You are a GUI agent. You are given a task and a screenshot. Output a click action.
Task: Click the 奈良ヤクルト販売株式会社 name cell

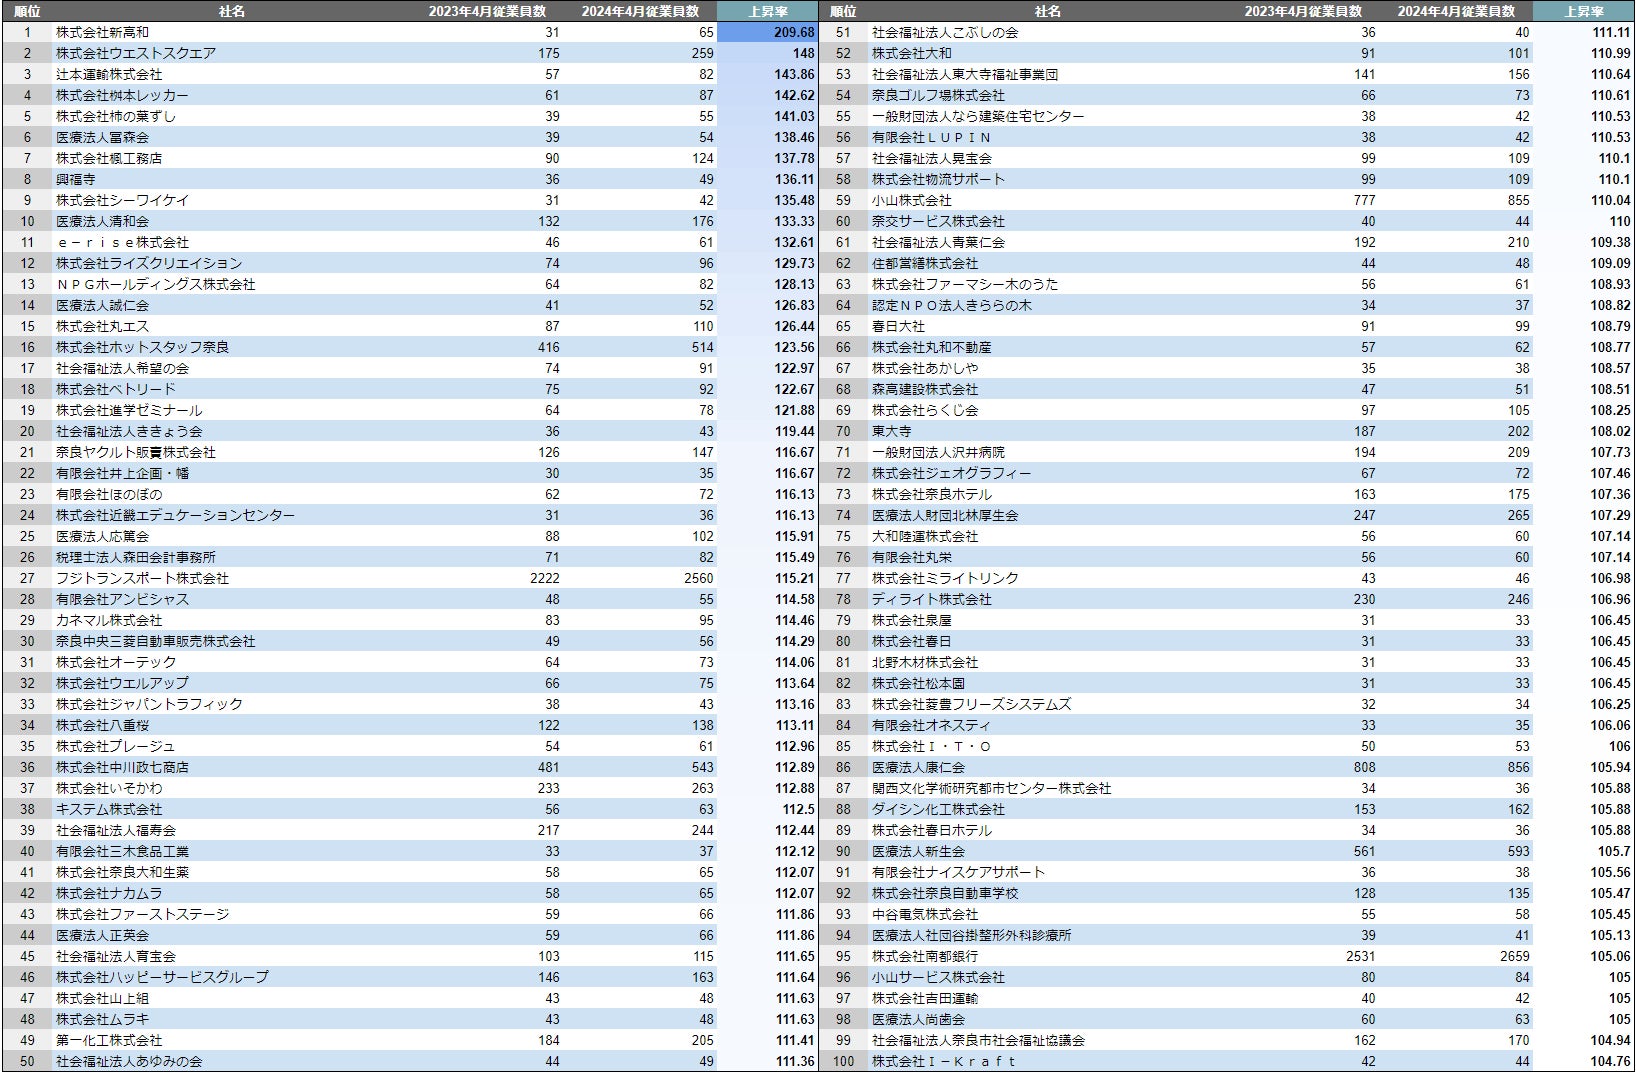(136, 452)
